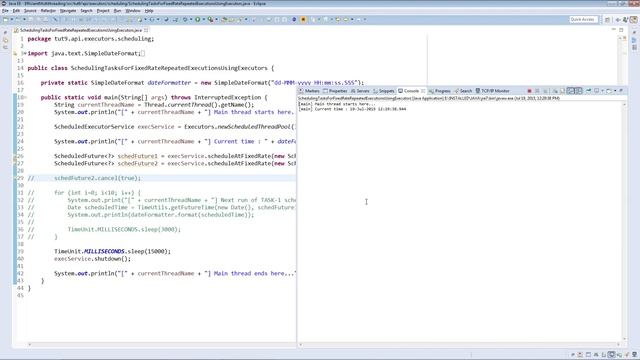The image size is (640, 360).
Task: Click in the Quick Access field
Action: [584, 19]
